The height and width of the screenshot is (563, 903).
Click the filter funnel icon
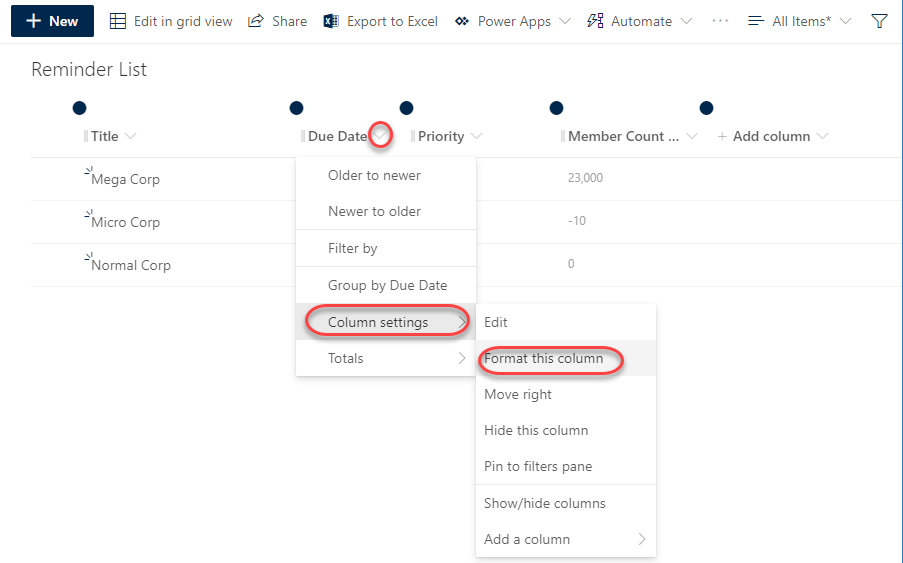click(879, 21)
